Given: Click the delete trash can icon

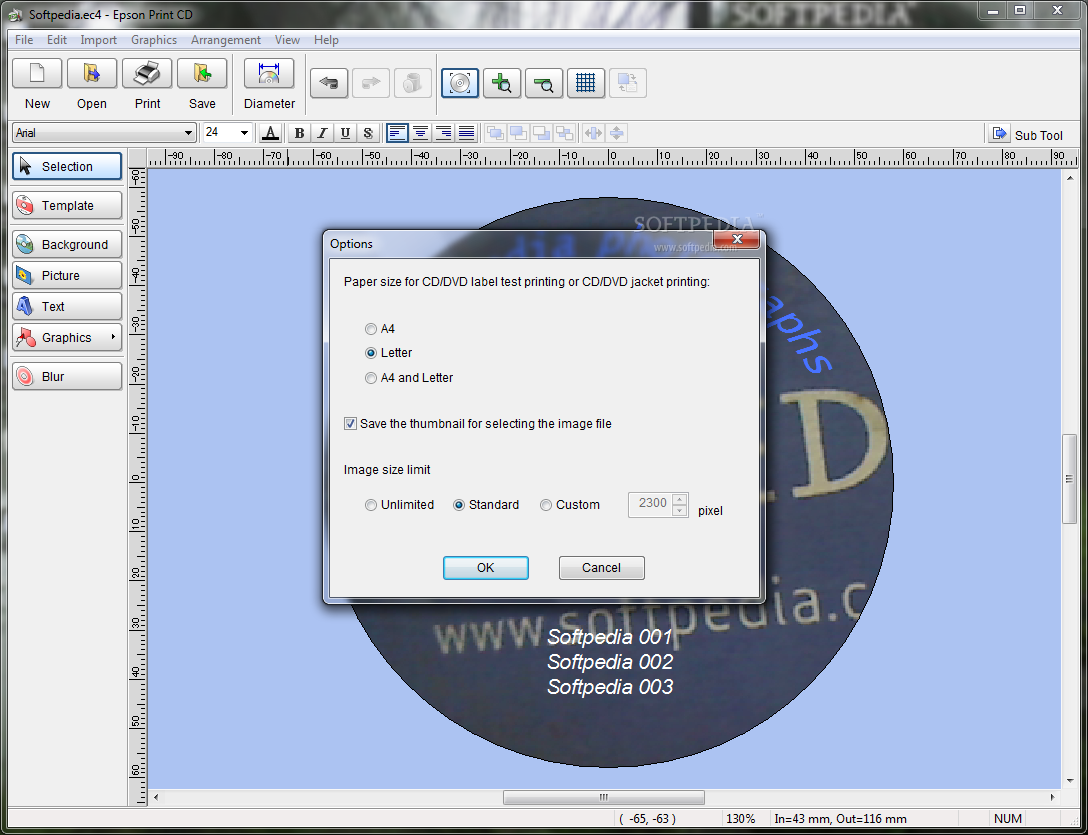Looking at the screenshot, I should 413,83.
